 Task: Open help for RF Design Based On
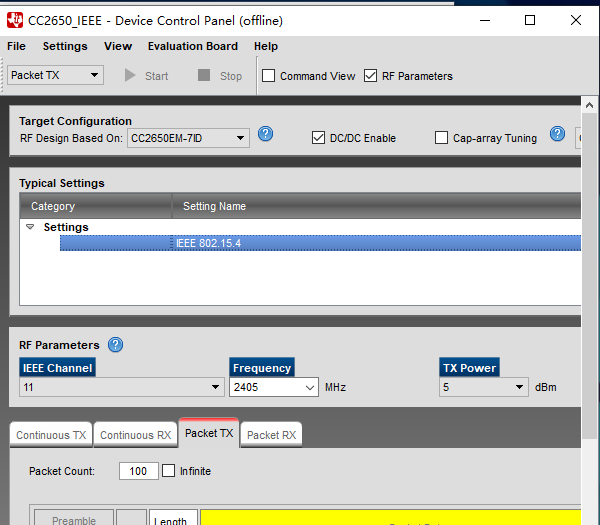click(266, 134)
